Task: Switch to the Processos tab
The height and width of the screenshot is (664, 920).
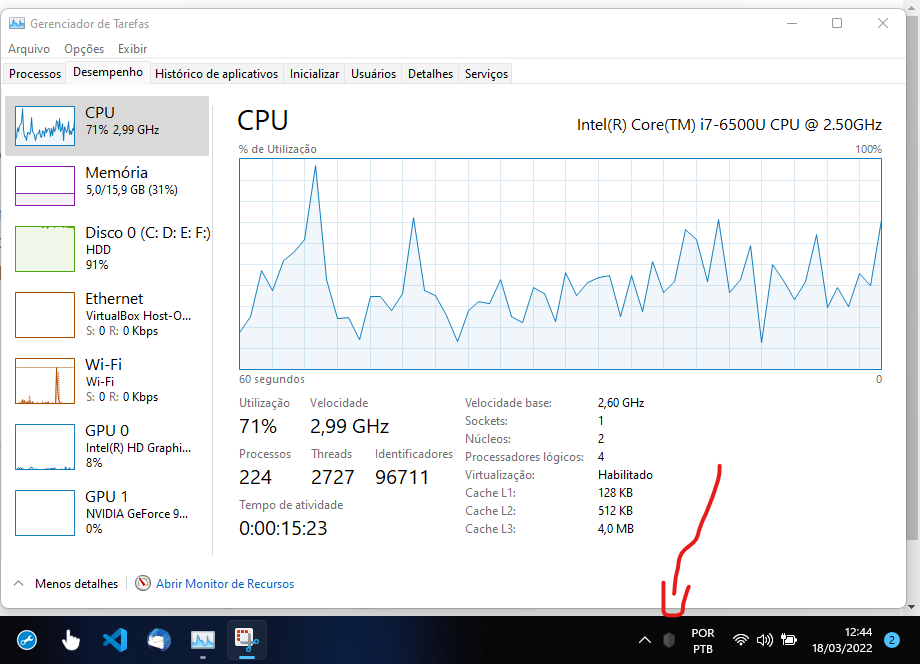Action: click(35, 74)
